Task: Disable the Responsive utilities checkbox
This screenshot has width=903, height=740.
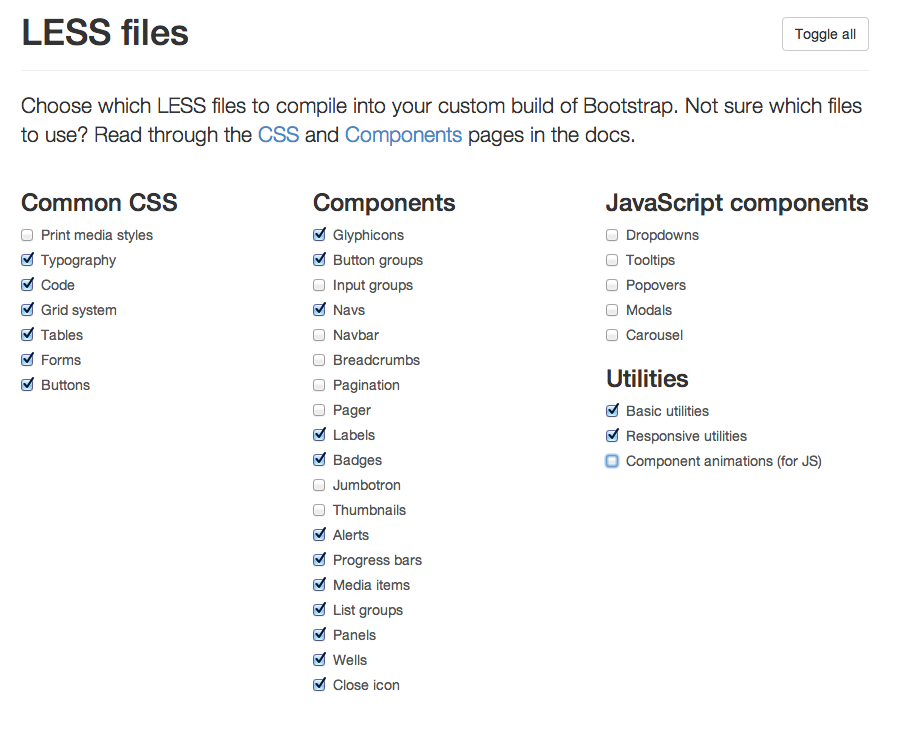Action: click(x=612, y=435)
